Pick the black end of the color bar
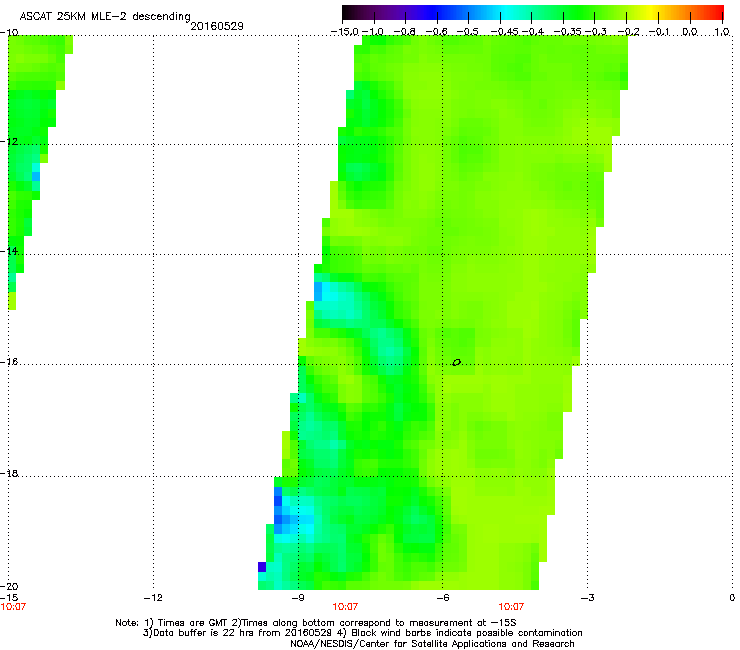Screen dimensions: 740x650 pos(349,13)
